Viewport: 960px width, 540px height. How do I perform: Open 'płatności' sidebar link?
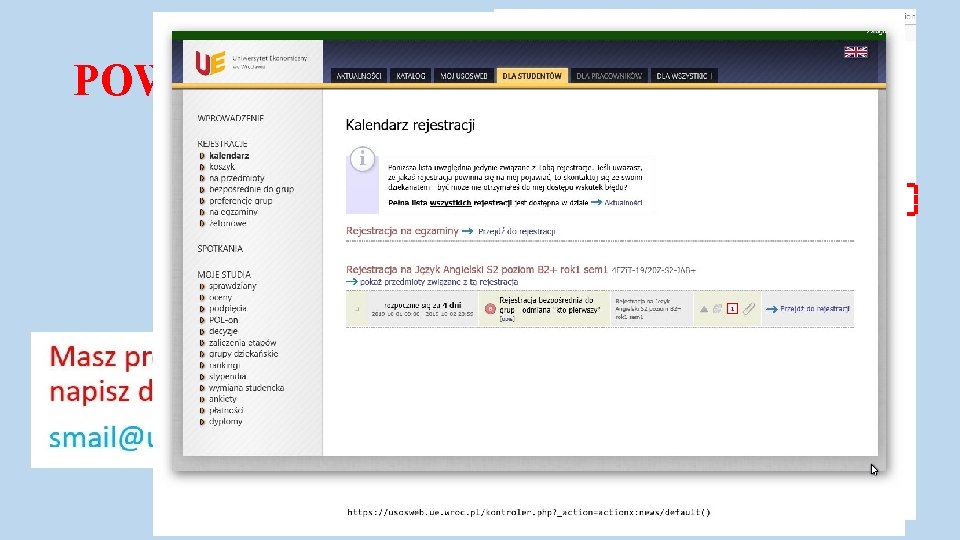coord(226,410)
